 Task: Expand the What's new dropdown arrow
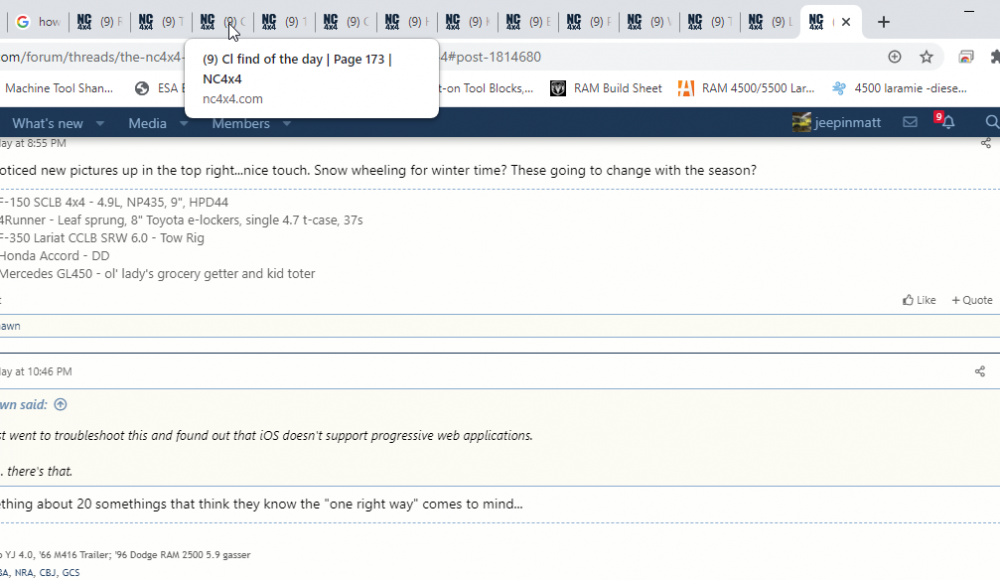[100, 124]
